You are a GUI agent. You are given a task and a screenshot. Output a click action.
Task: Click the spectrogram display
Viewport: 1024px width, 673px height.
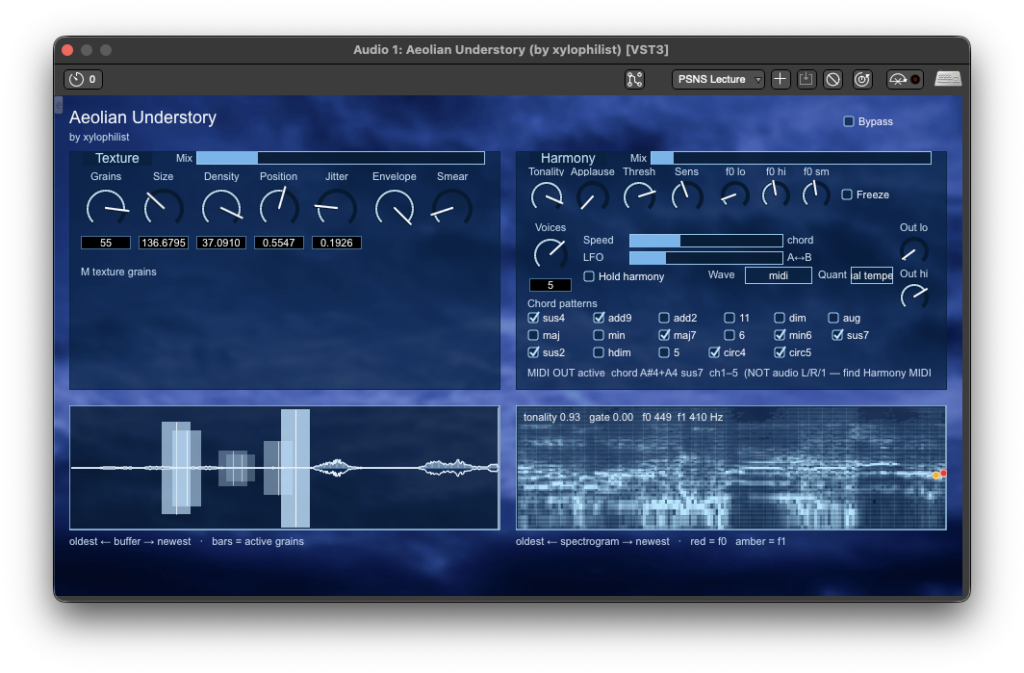[x=731, y=467]
